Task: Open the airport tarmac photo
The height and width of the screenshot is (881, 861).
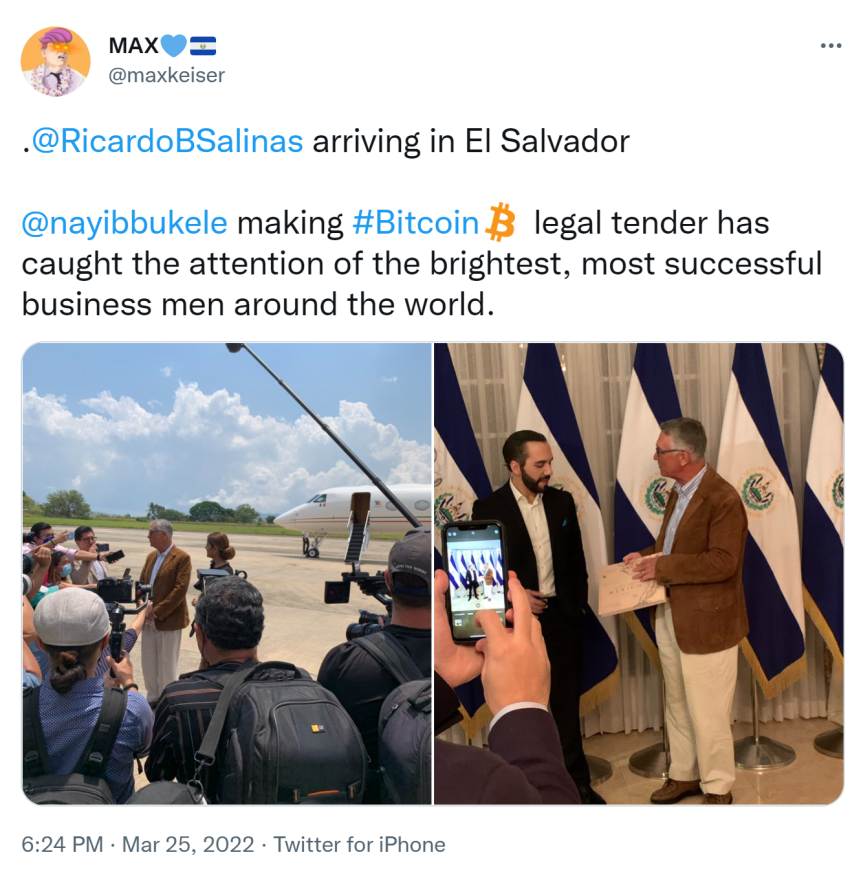Action: (x=226, y=574)
